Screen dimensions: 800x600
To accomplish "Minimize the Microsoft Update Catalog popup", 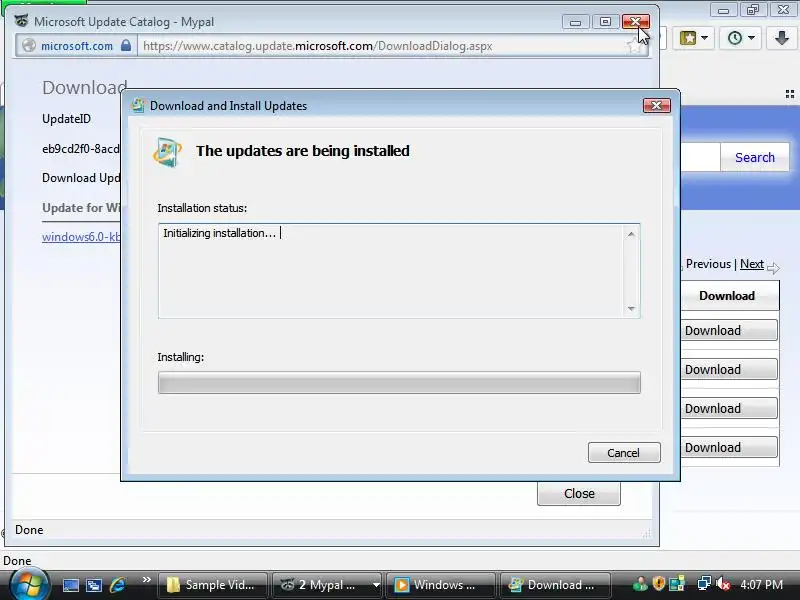I will coord(576,22).
